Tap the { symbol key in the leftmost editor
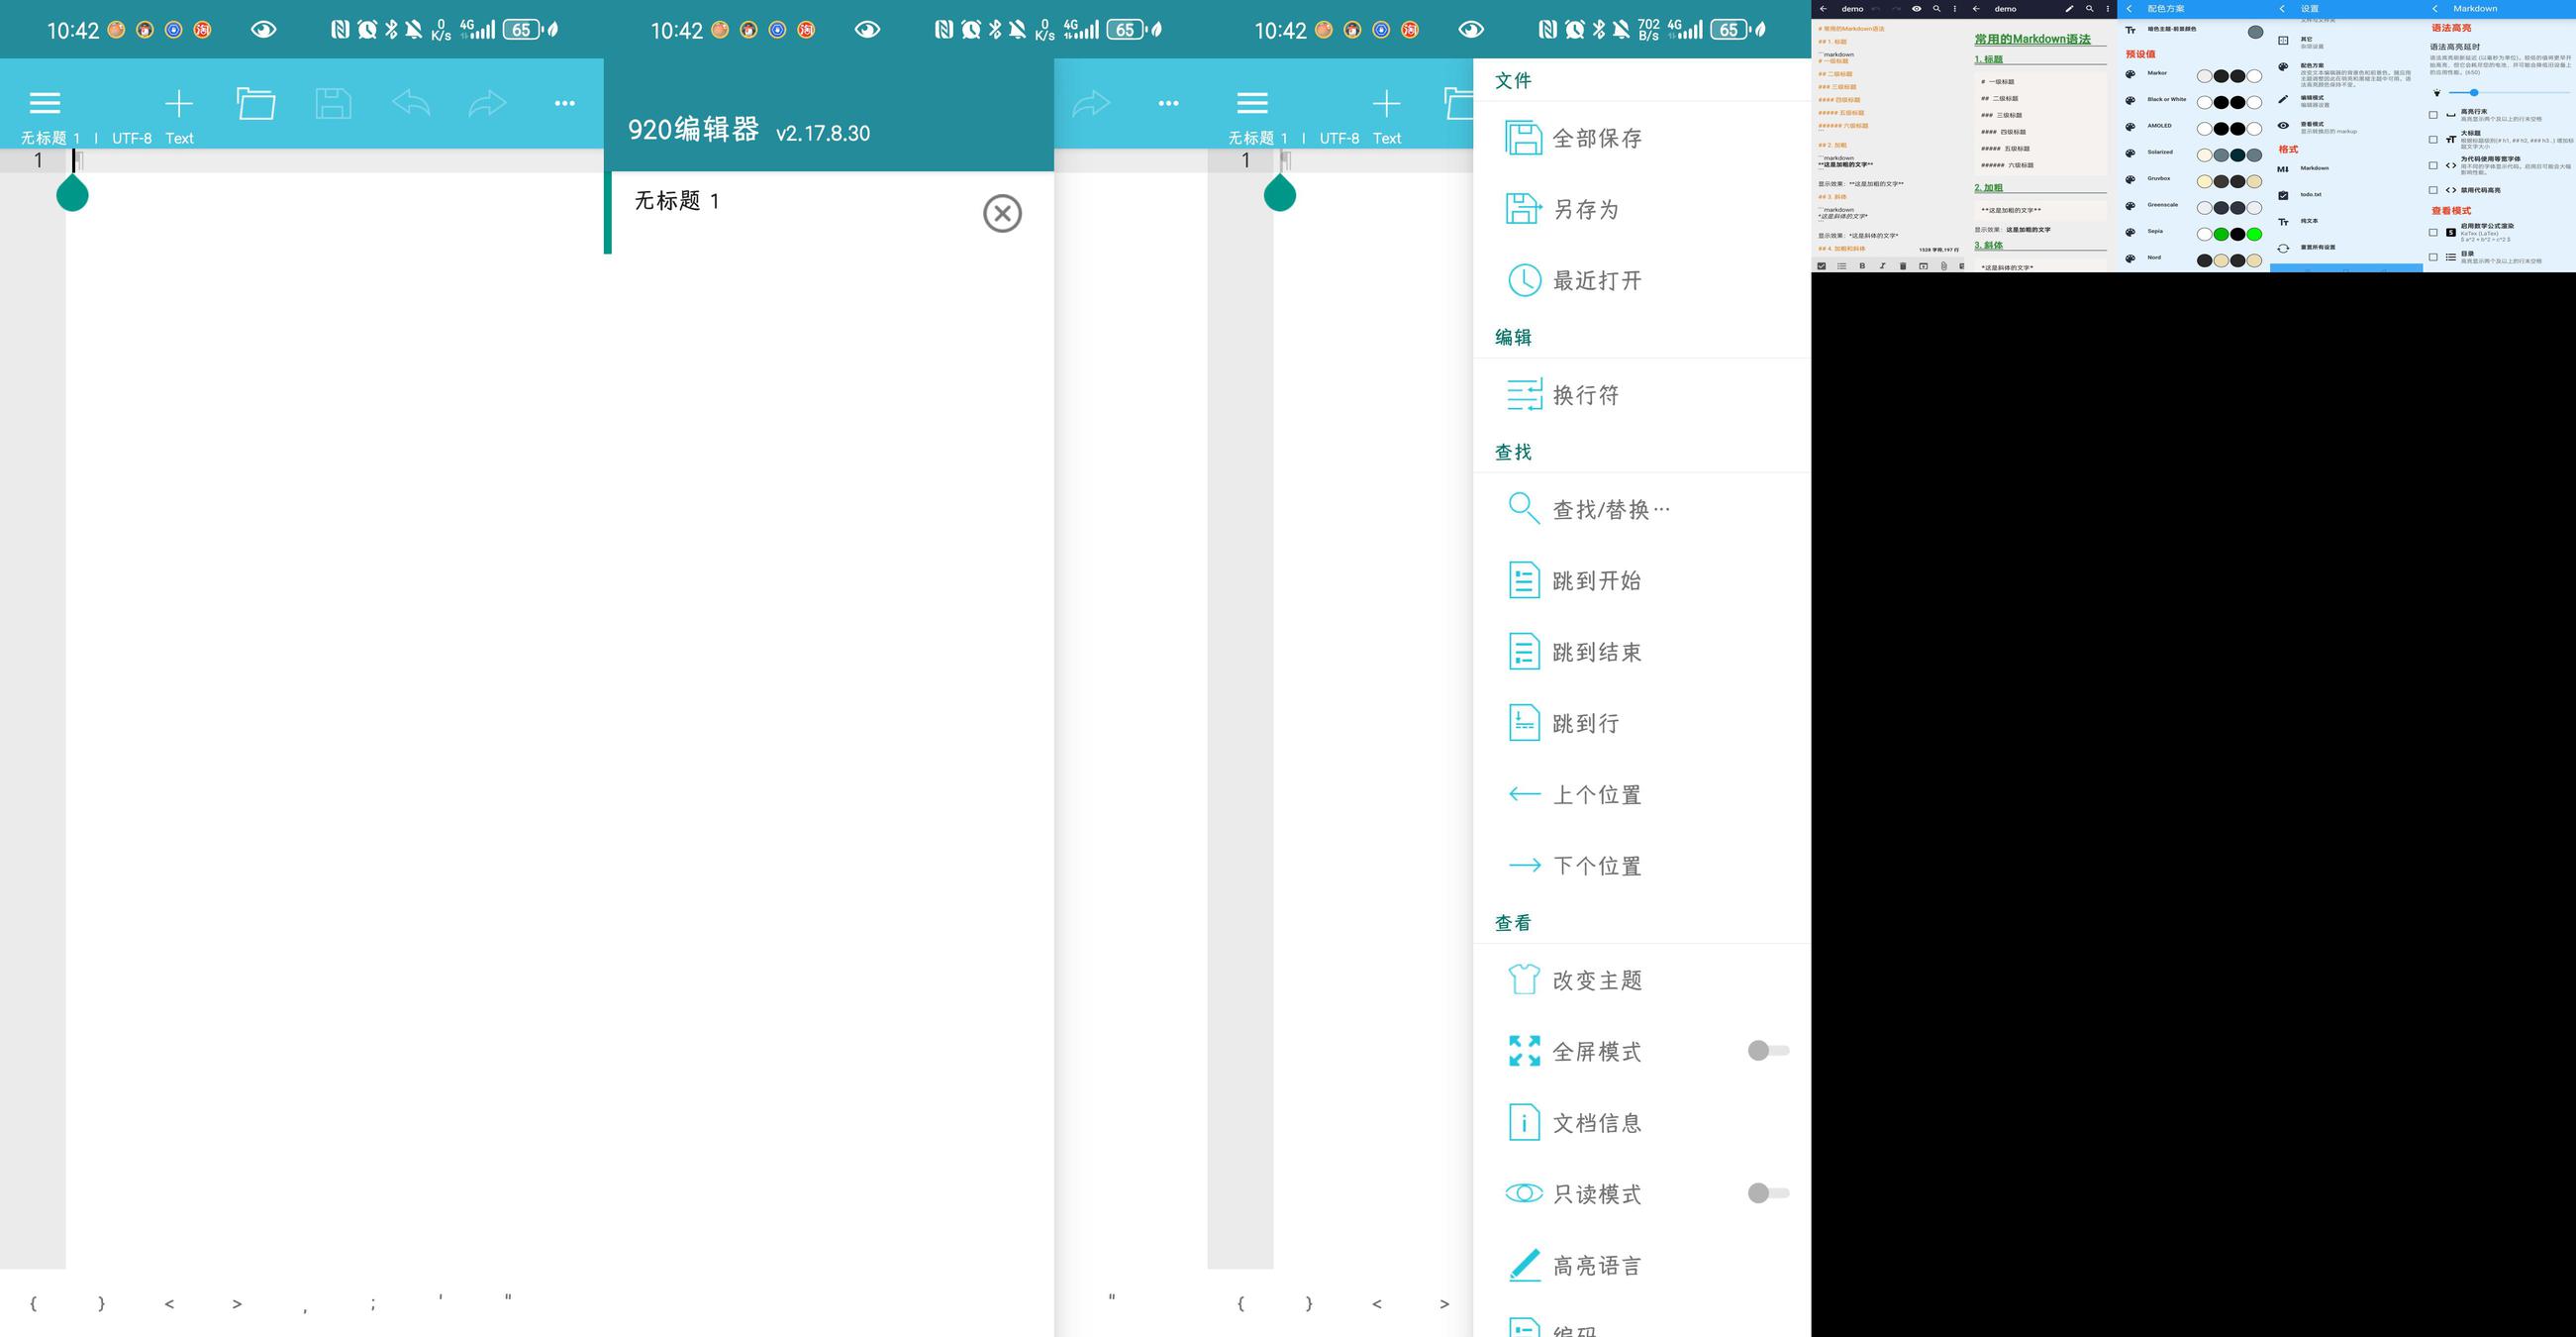The height and width of the screenshot is (1337, 2576). (34, 1303)
